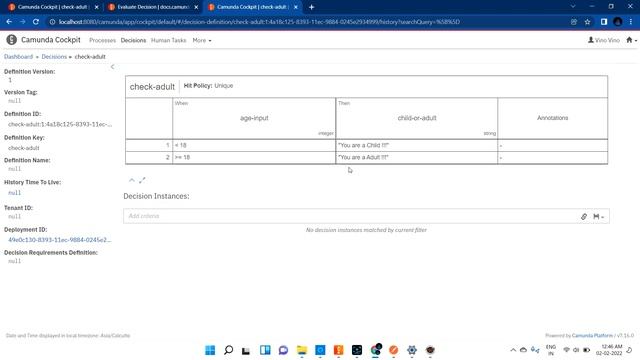Open Task View on the taskbar
The height and width of the screenshot is (360, 640).
(246, 350)
